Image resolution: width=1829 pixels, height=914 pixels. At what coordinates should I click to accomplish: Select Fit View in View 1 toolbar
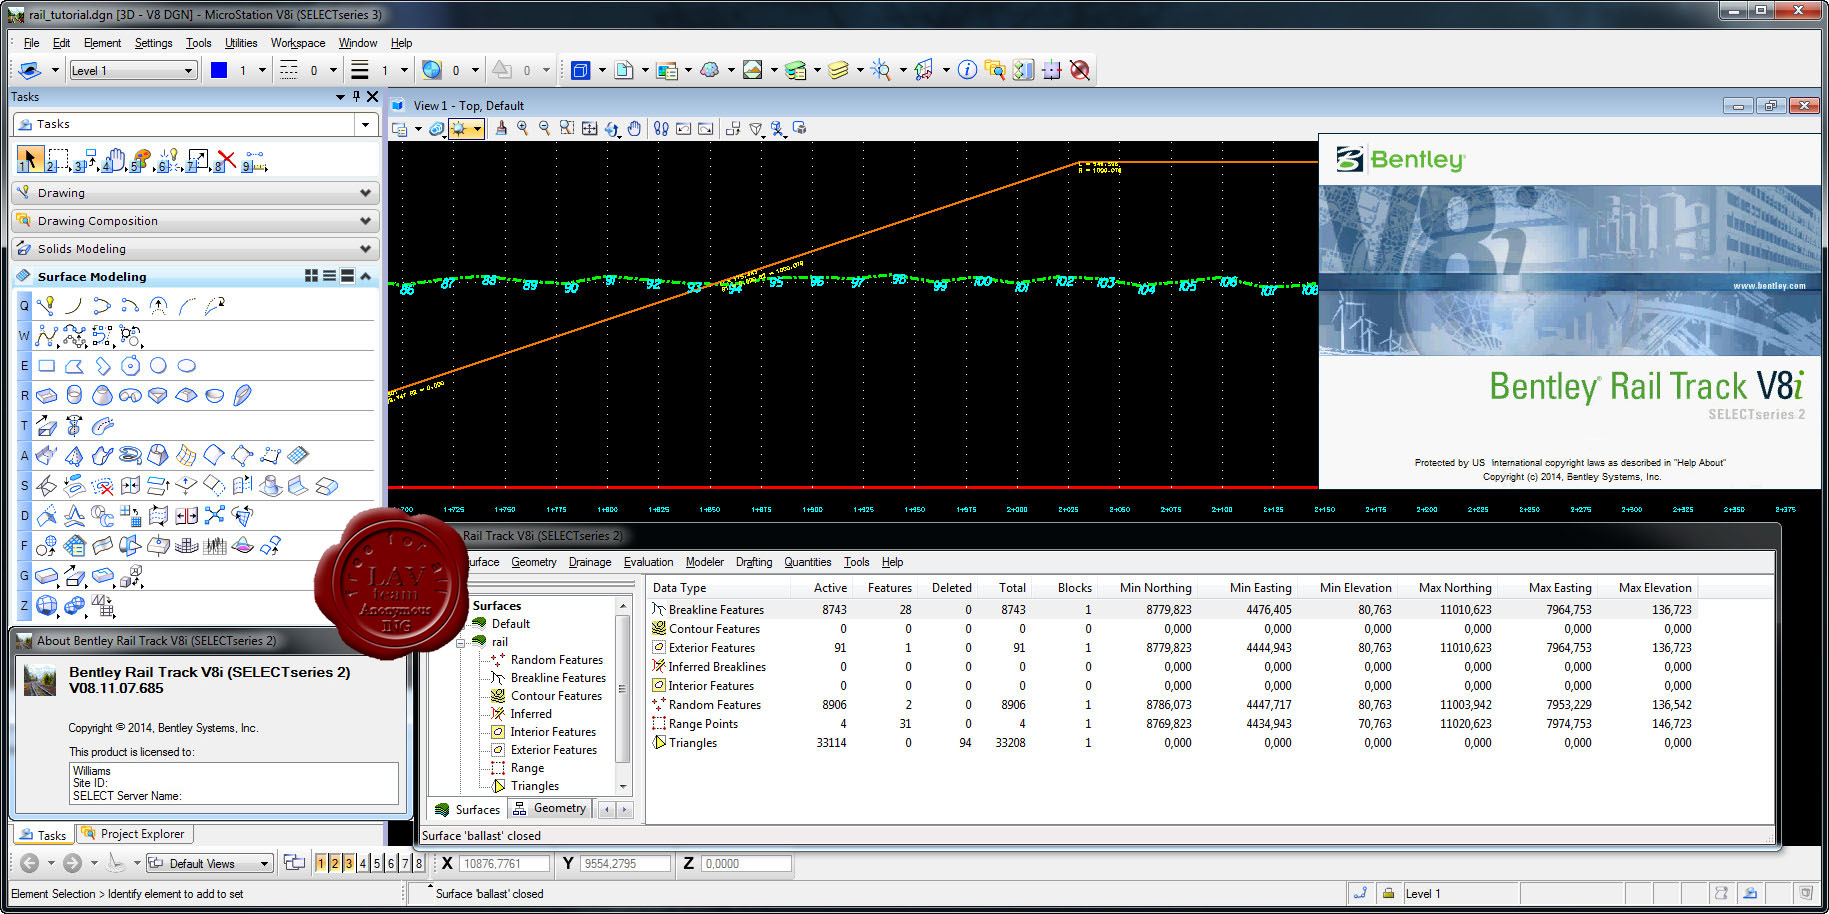pyautogui.click(x=589, y=128)
